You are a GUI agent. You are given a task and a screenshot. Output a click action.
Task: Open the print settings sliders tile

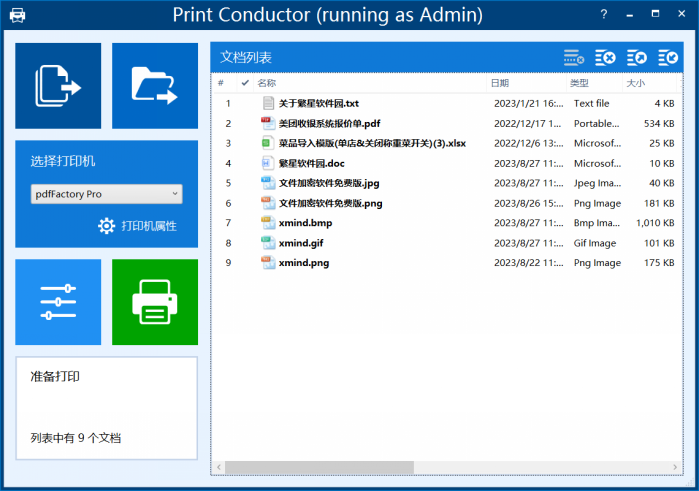(58, 302)
